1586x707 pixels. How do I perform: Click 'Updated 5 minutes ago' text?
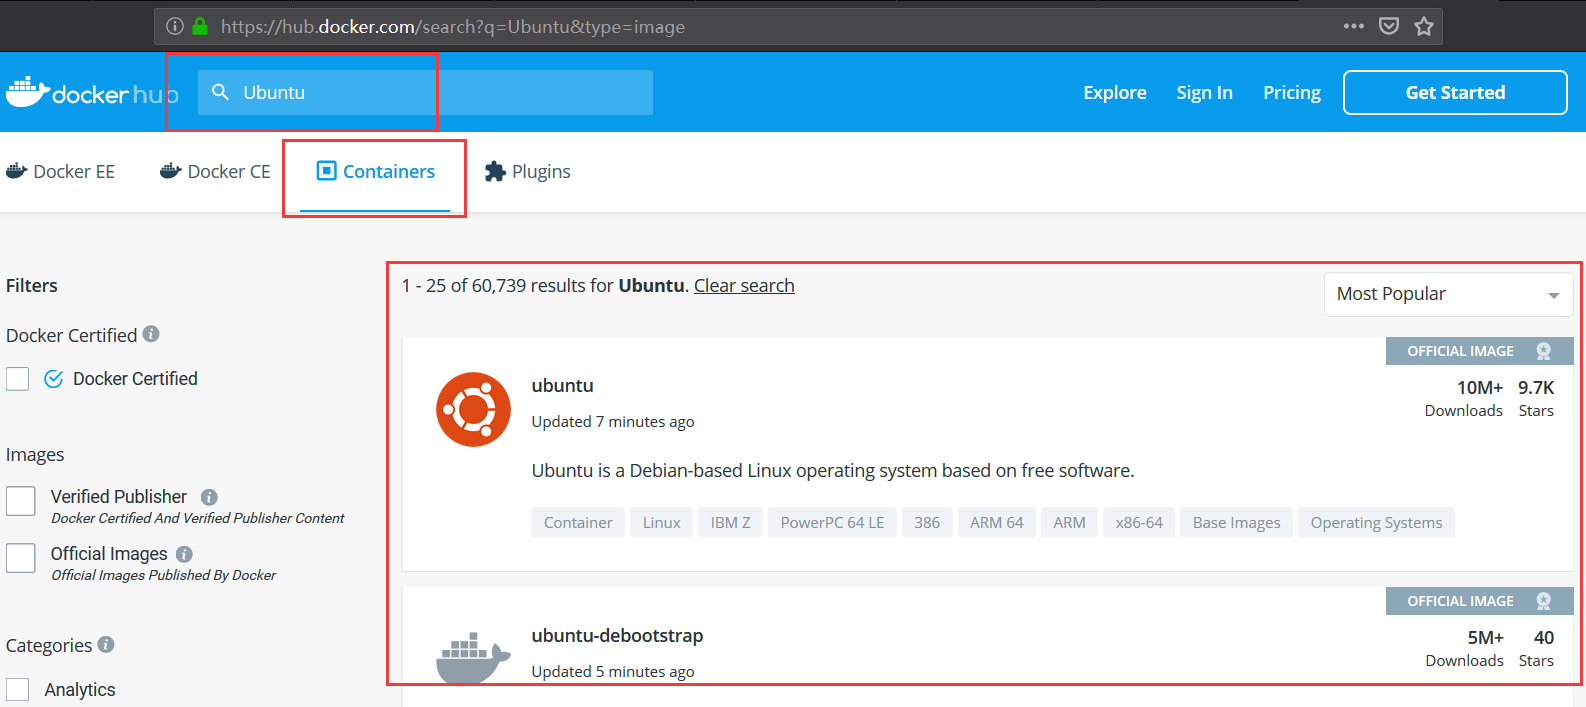point(613,672)
